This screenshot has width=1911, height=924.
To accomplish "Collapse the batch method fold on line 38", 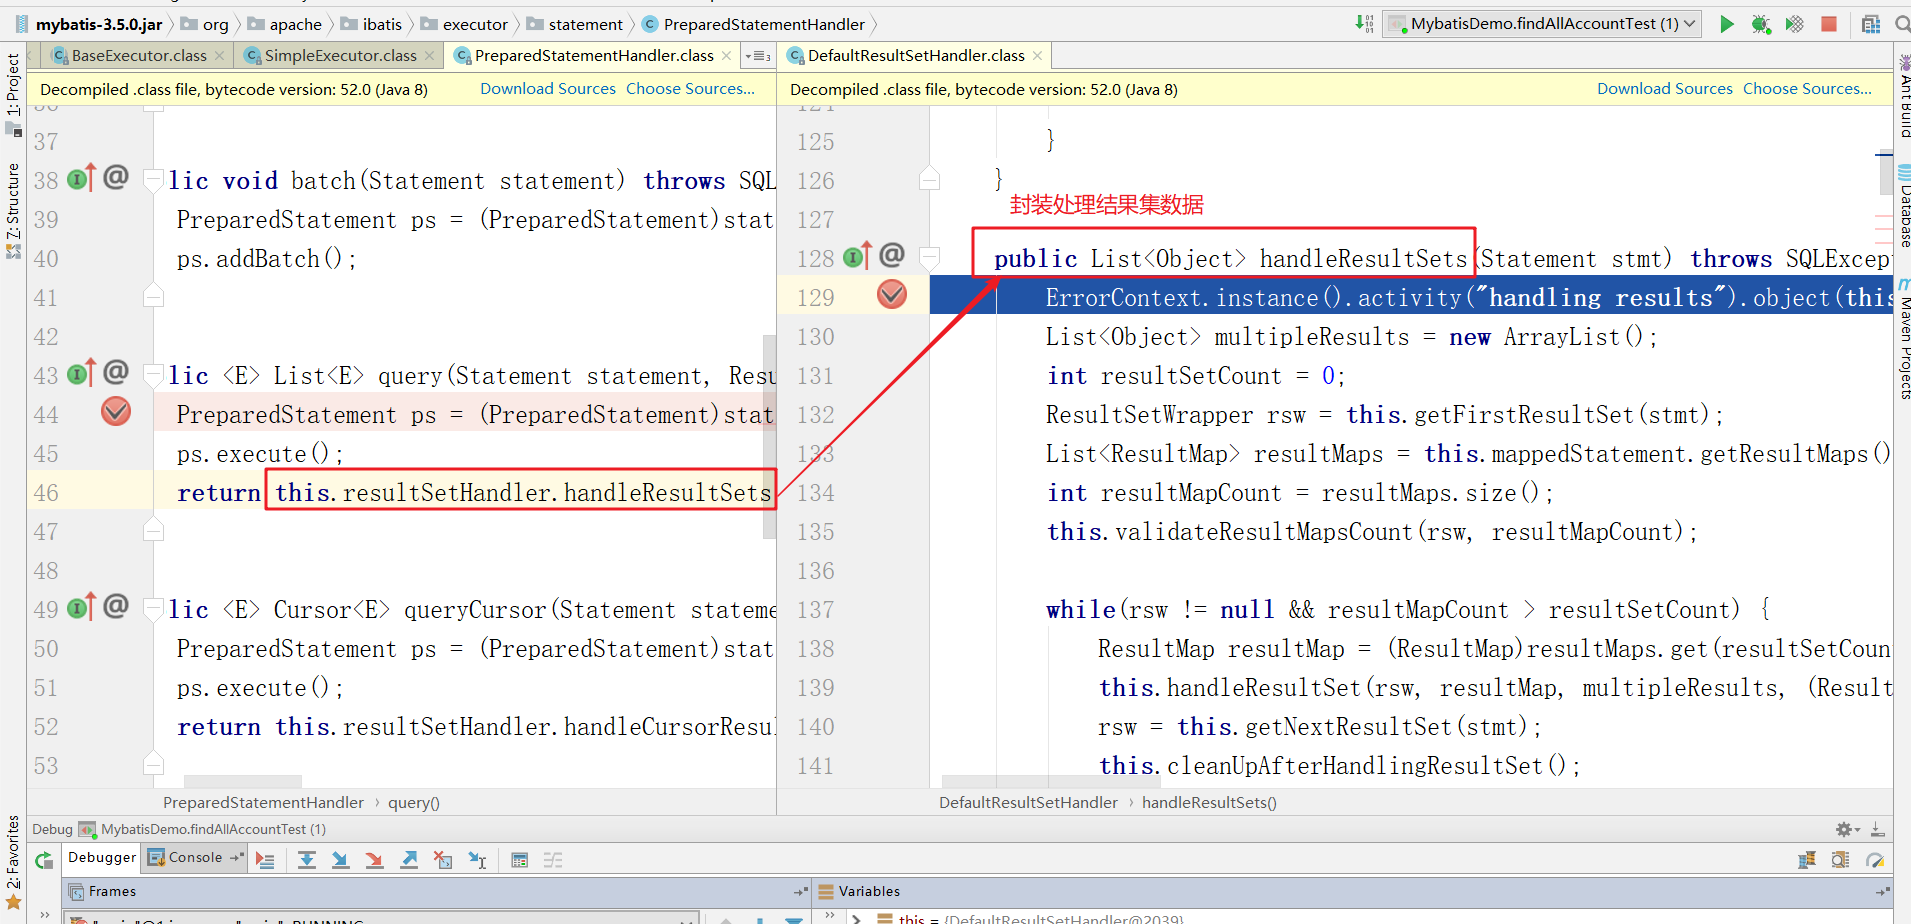I will click(153, 180).
